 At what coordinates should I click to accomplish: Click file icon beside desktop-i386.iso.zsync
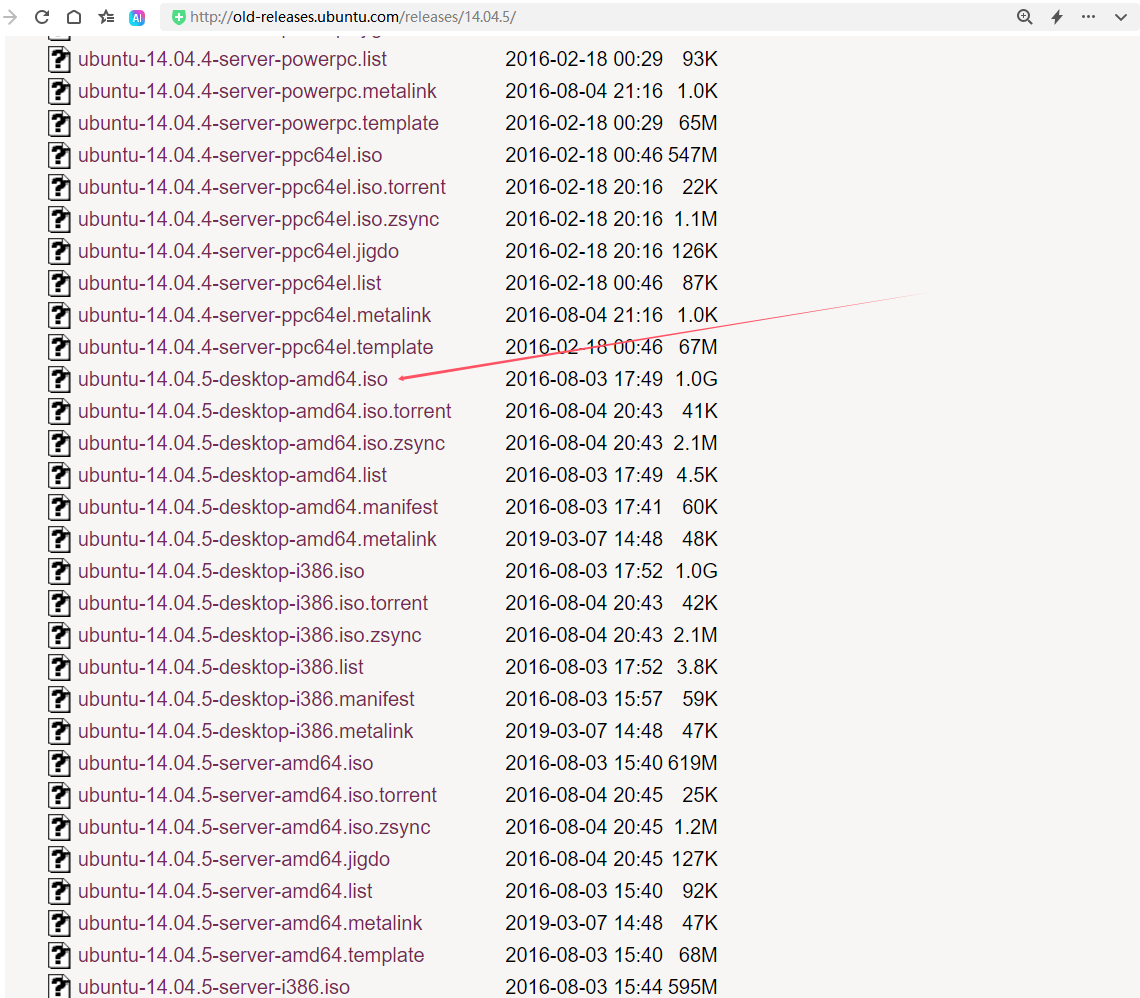60,635
